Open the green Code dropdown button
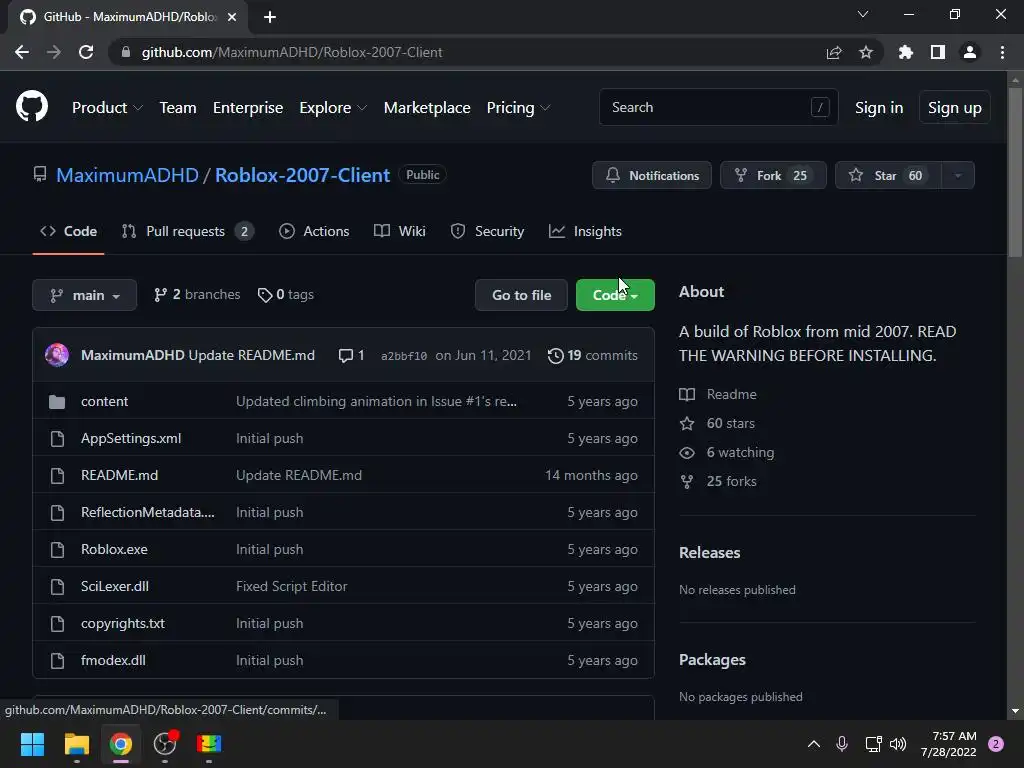 coord(615,295)
